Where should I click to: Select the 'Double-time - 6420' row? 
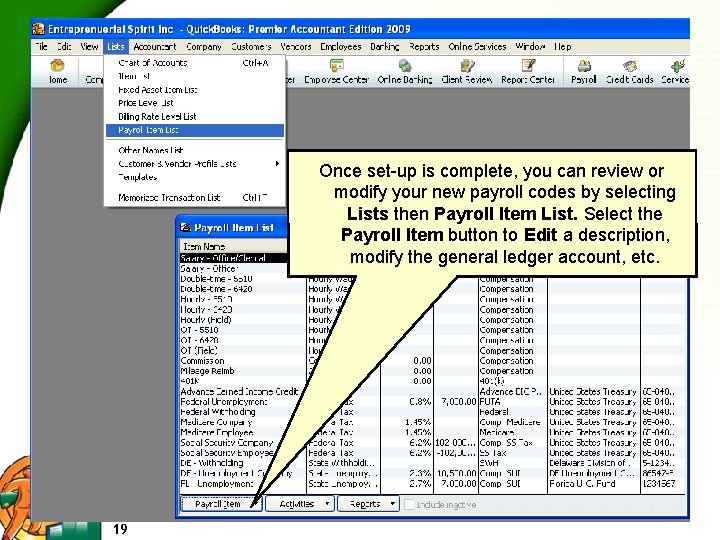[243, 289]
